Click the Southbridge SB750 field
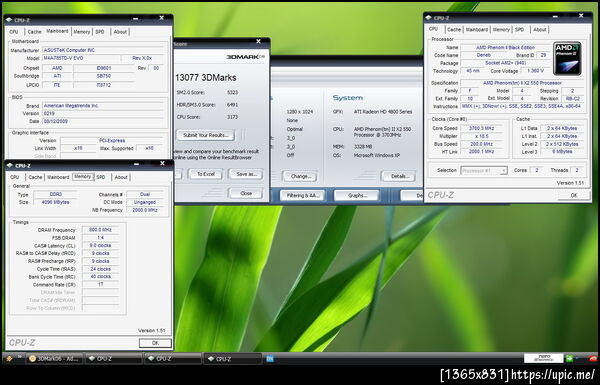Image resolution: width=600 pixels, height=385 pixels. [x=104, y=76]
